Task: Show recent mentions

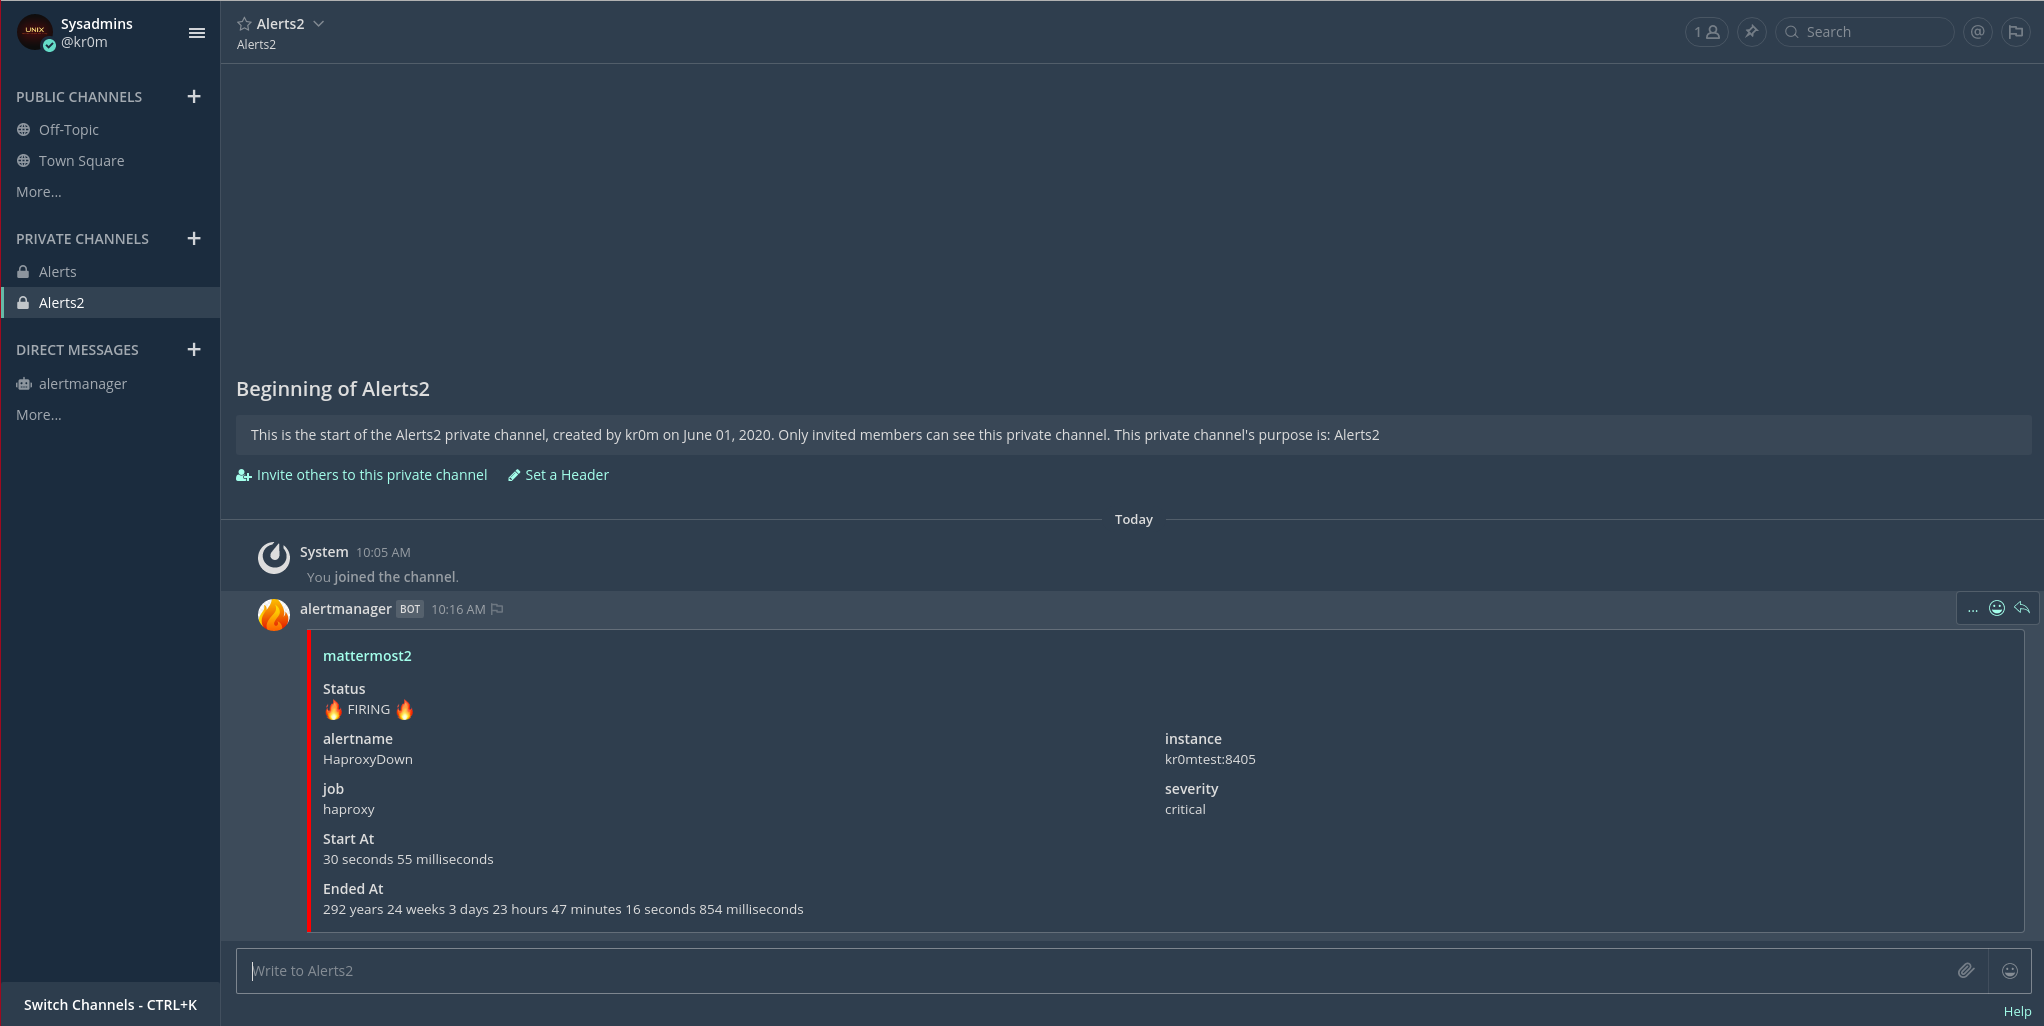Action: (x=1977, y=32)
